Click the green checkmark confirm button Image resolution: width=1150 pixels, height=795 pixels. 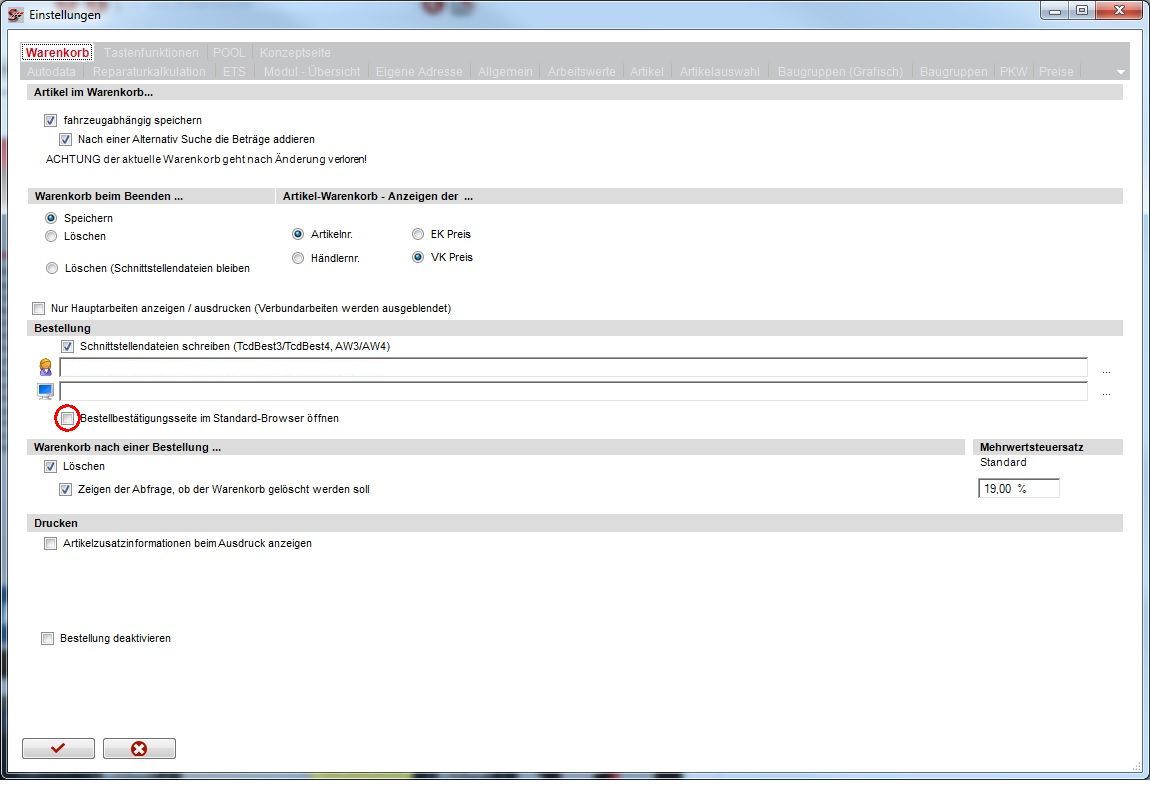click(x=58, y=748)
